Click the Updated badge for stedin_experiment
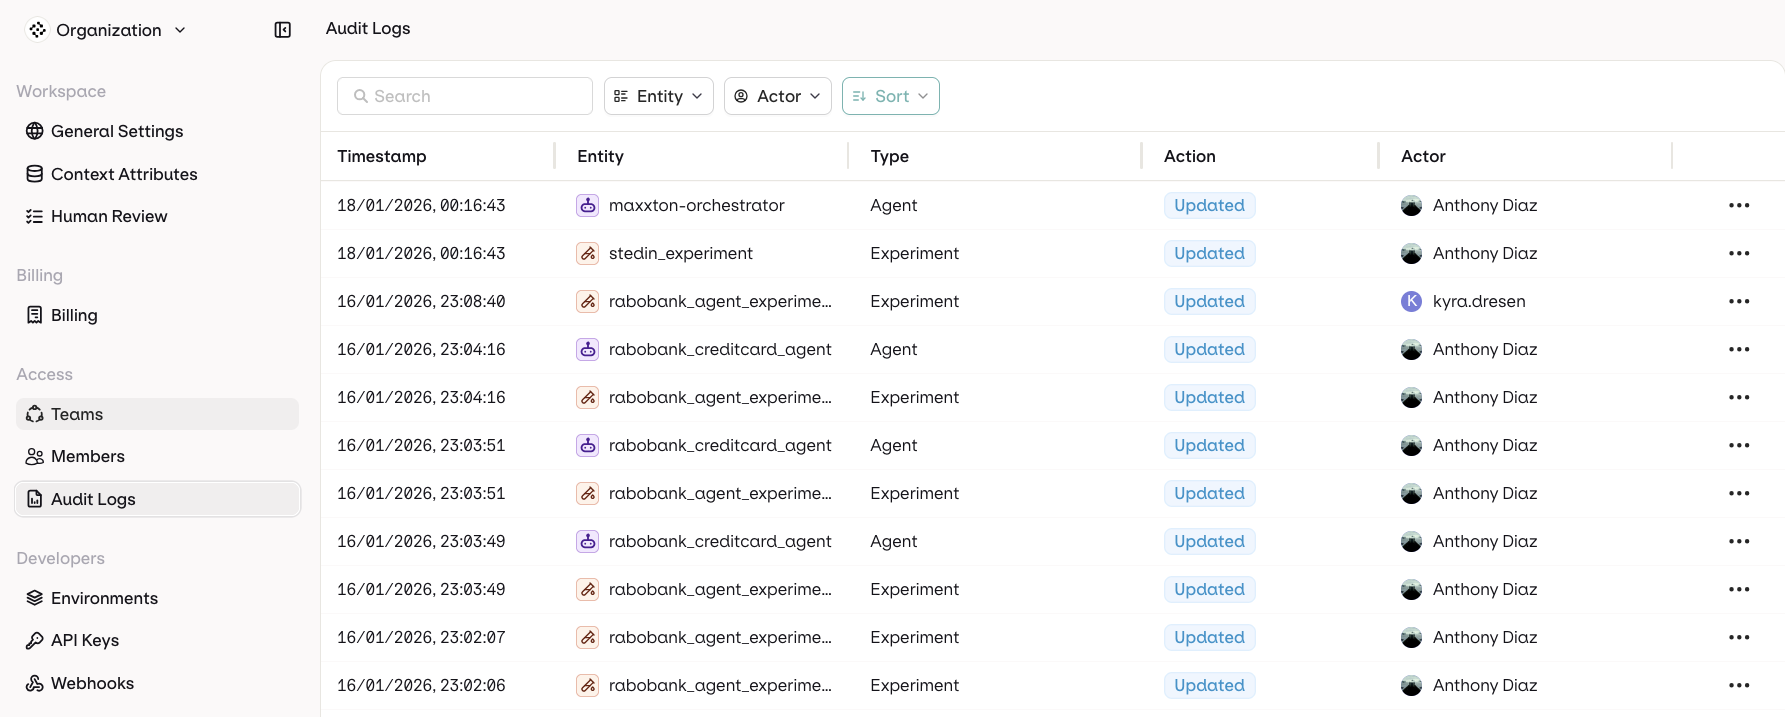The width and height of the screenshot is (1785, 717). click(x=1209, y=253)
